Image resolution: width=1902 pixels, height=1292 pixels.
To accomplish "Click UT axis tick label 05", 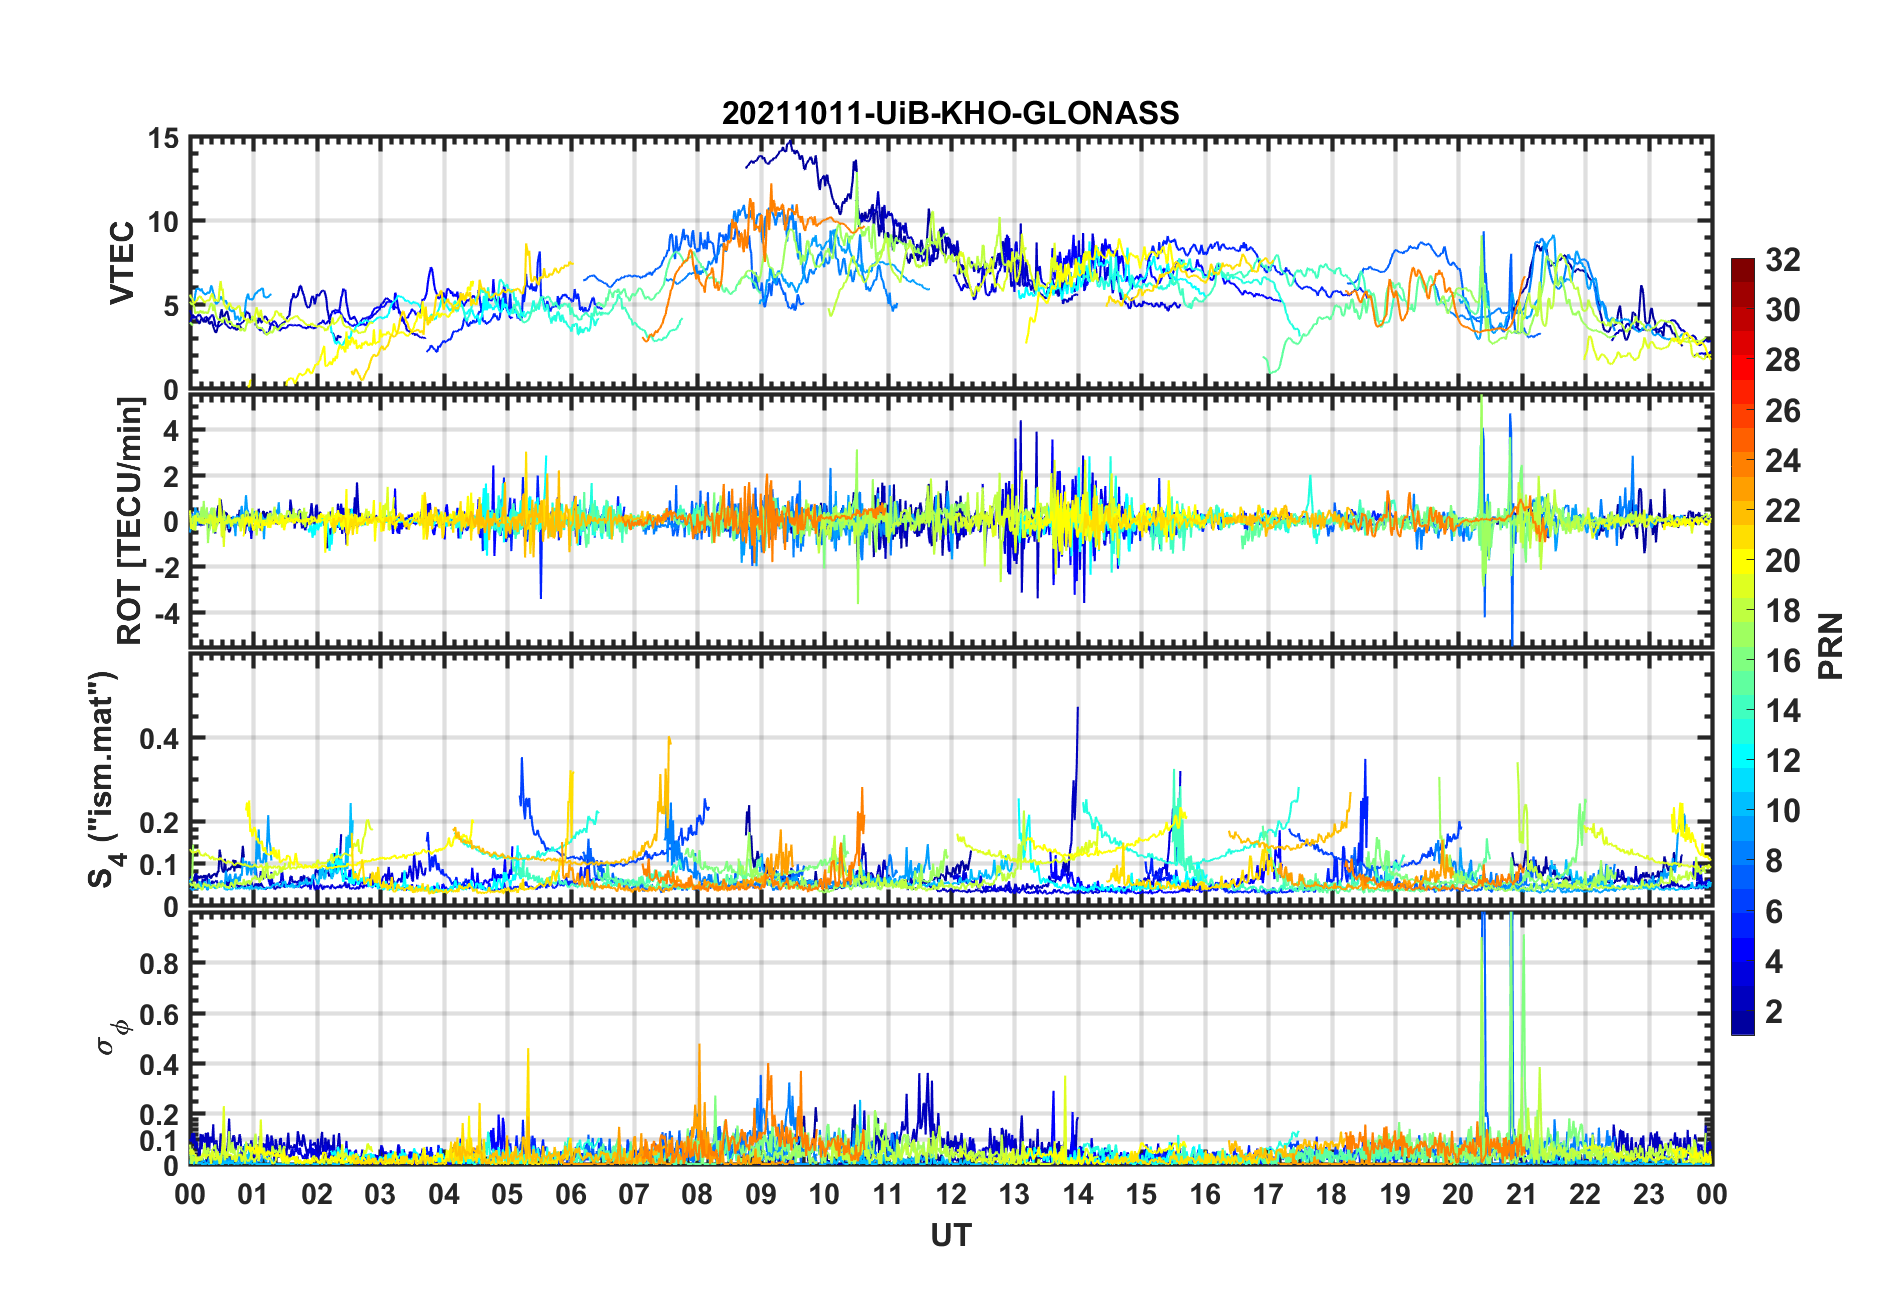I will point(507,1194).
